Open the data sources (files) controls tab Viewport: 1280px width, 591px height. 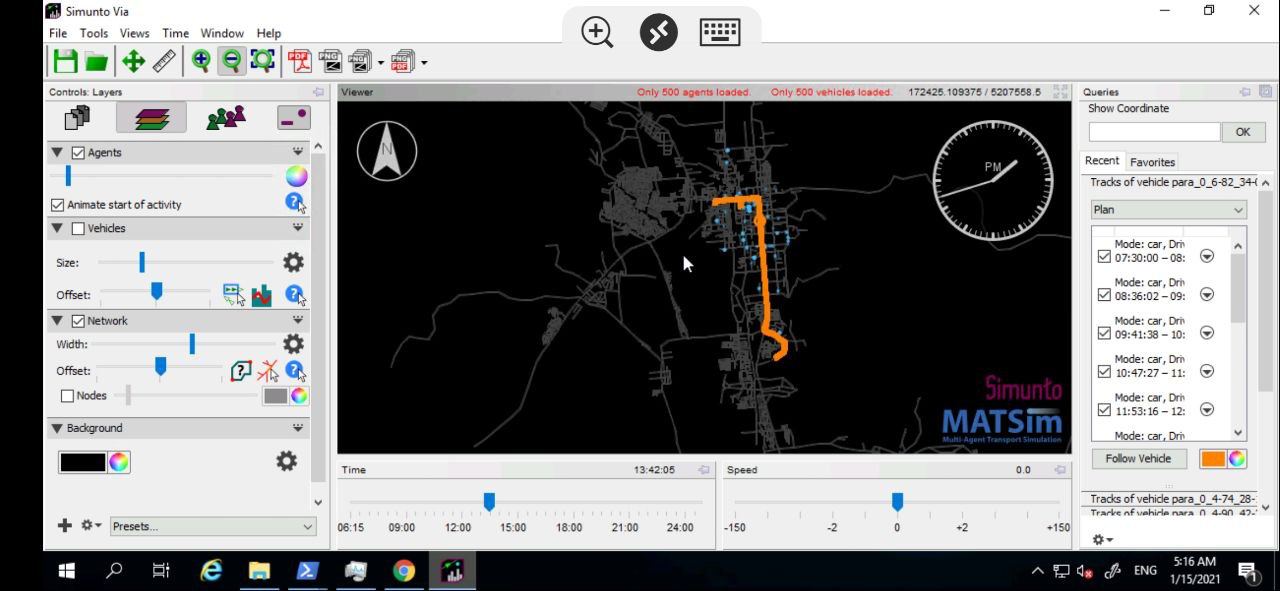[77, 118]
